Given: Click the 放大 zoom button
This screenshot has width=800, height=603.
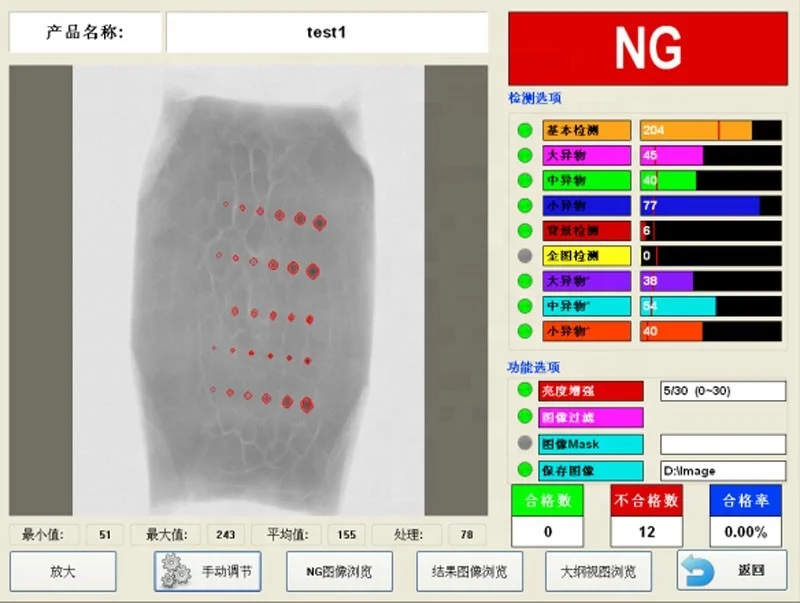Looking at the screenshot, I should (63, 570).
